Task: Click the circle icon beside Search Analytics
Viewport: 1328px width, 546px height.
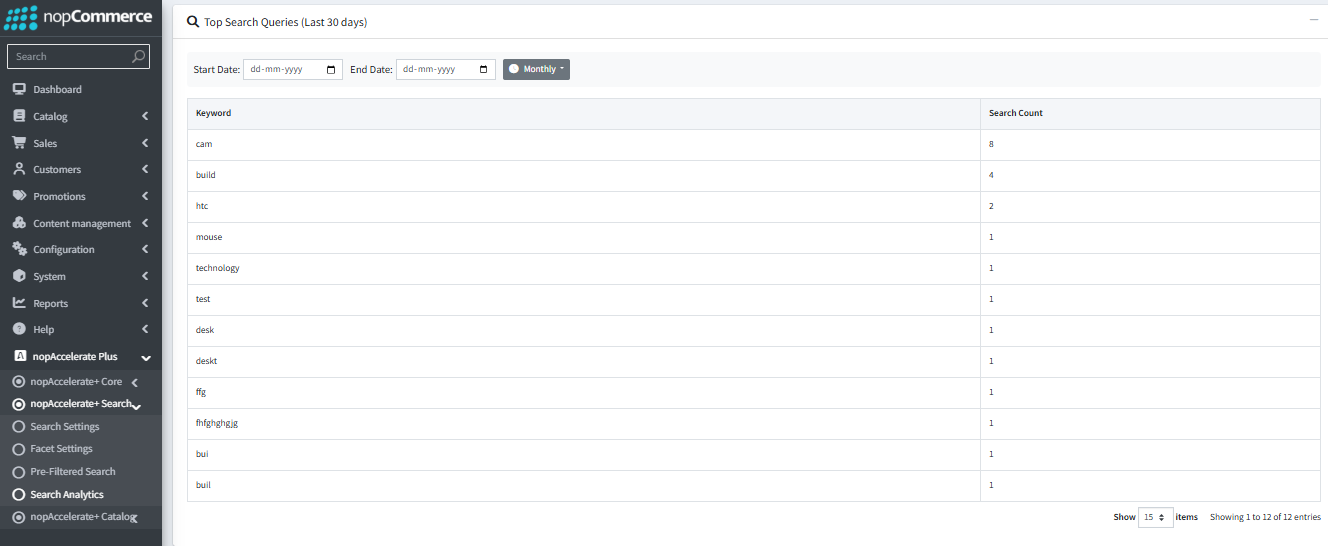Action: (18, 495)
